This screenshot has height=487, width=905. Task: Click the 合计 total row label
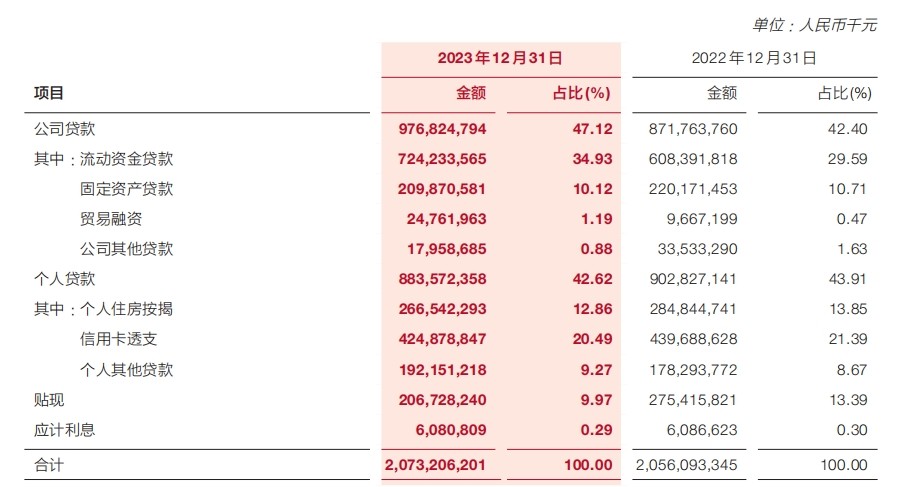point(49,464)
